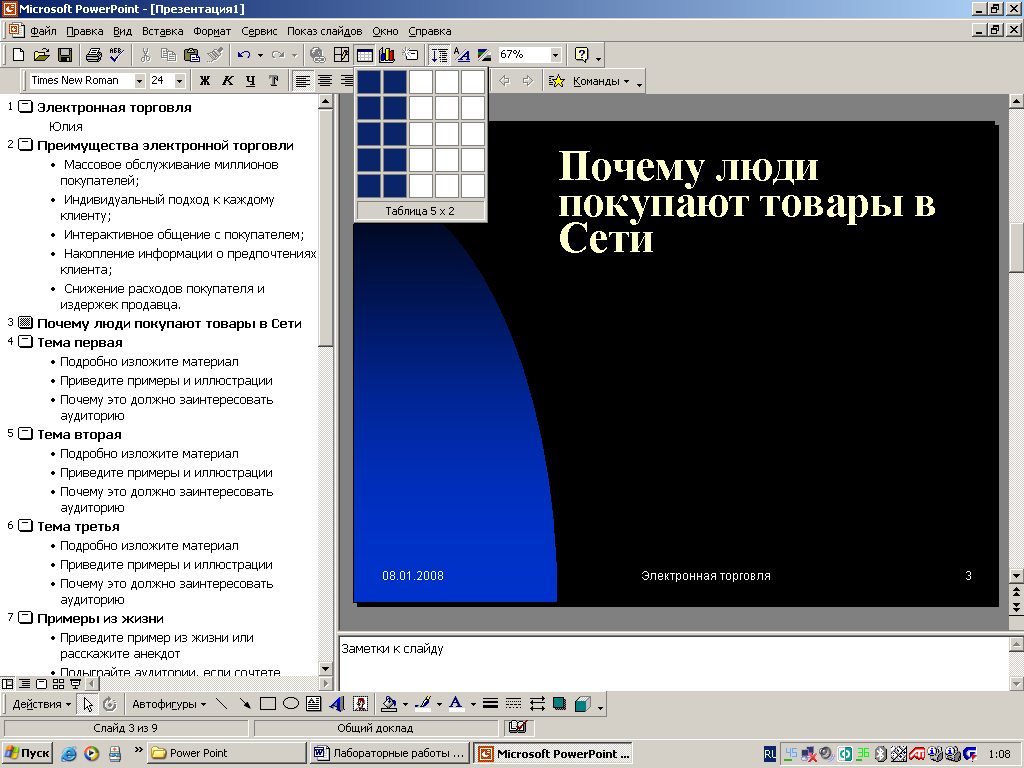Screen dimensions: 1024x768
Task: Copy using the Copy toolbar icon
Action: [168, 55]
